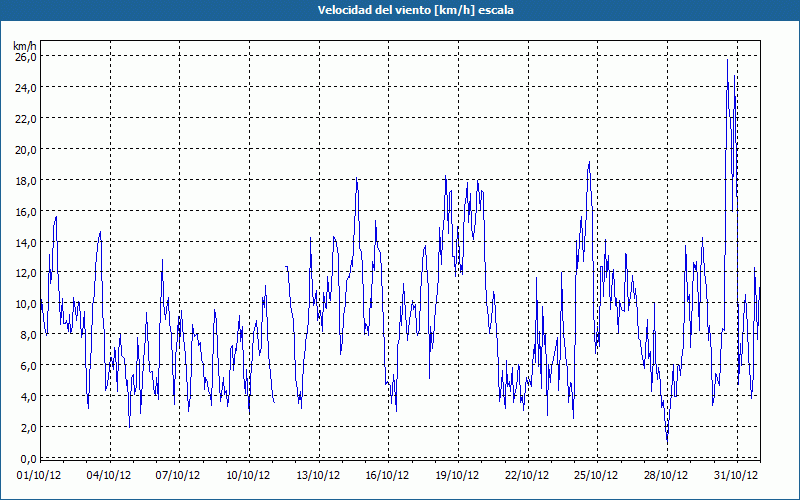Click the 10,0 y-axis value
The image size is (800, 500).
(x=26, y=304)
